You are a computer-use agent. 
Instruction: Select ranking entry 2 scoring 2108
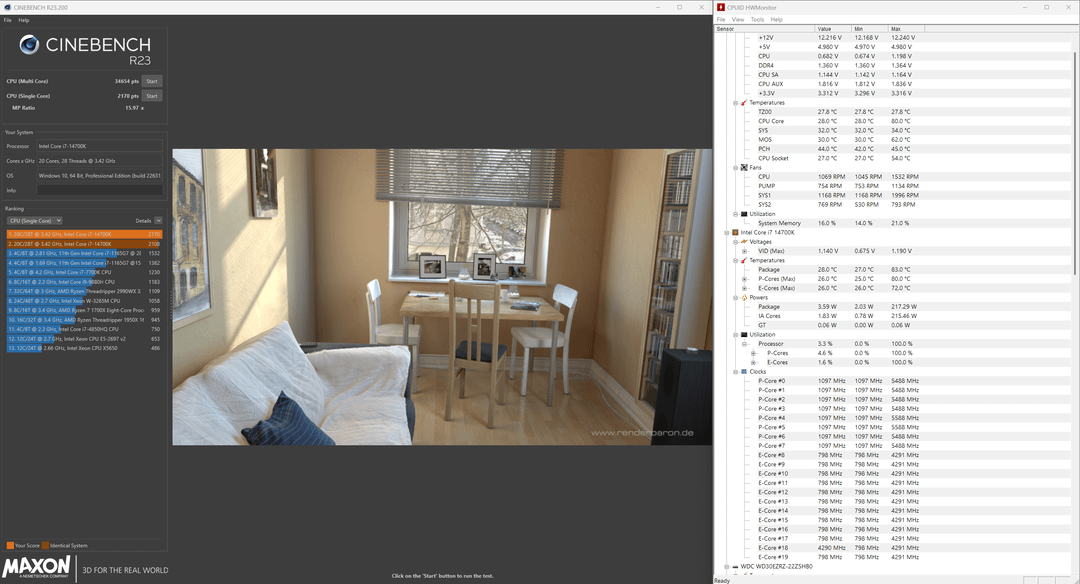click(x=84, y=244)
